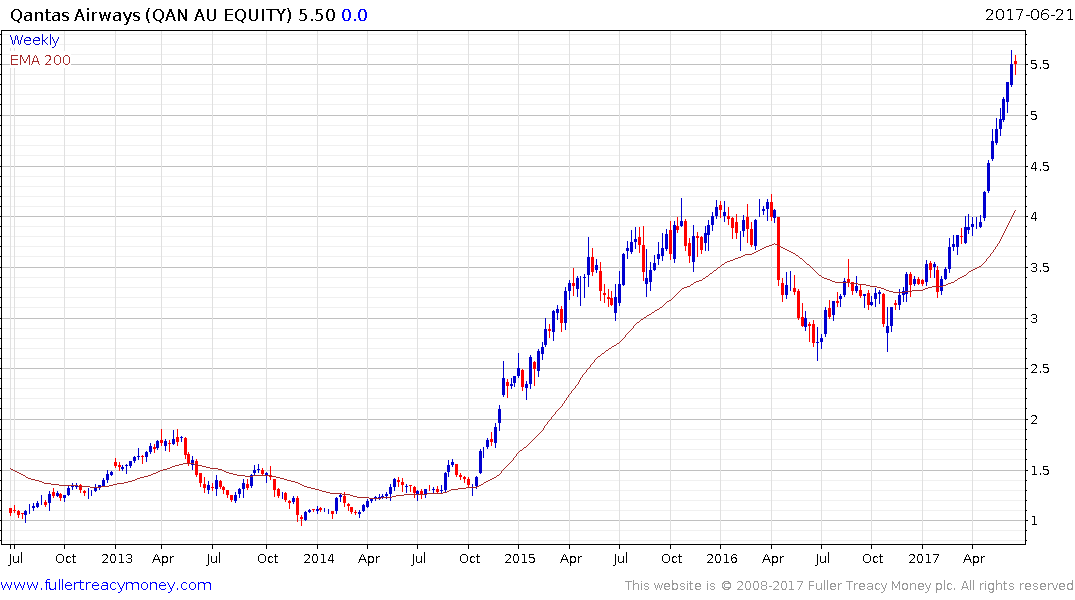This screenshot has height=600, width=1075.
Task: Click the '5.5' price axis label
Action: pos(1039,64)
